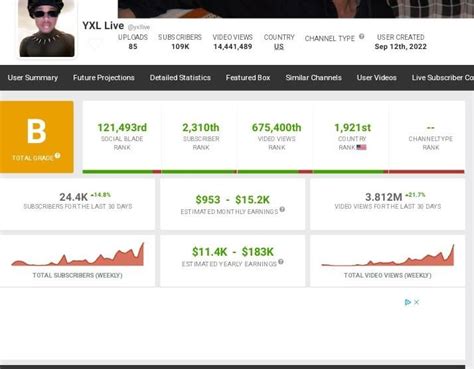Click the 2,310th subscriber rank value
The width and height of the screenshot is (474, 369).
tap(201, 127)
